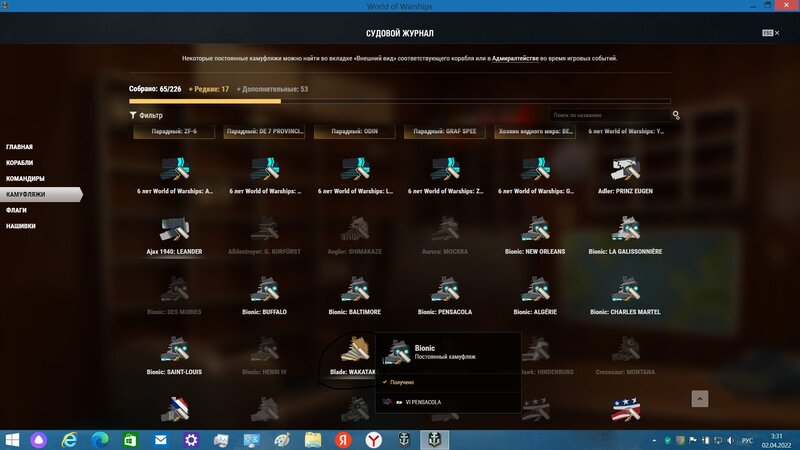Switch input language via РУС indicator
Screen dimensions: 800x450
(747, 440)
